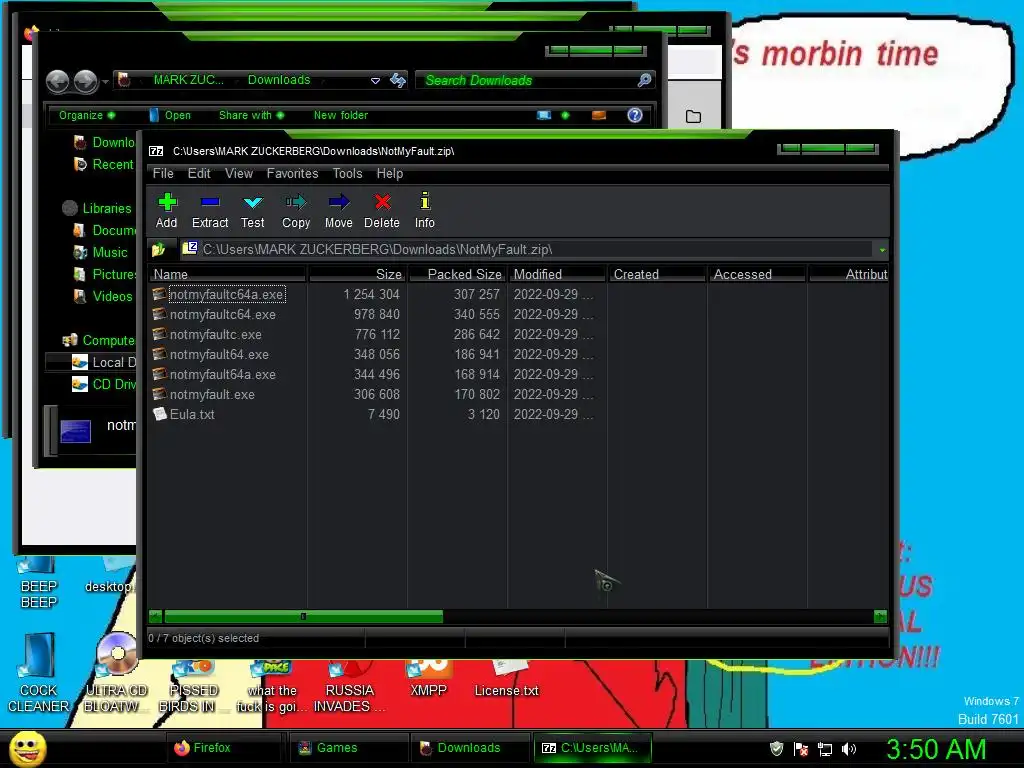Open the 7-Zip Edit menu
Image resolution: width=1024 pixels, height=768 pixels.
coord(199,173)
